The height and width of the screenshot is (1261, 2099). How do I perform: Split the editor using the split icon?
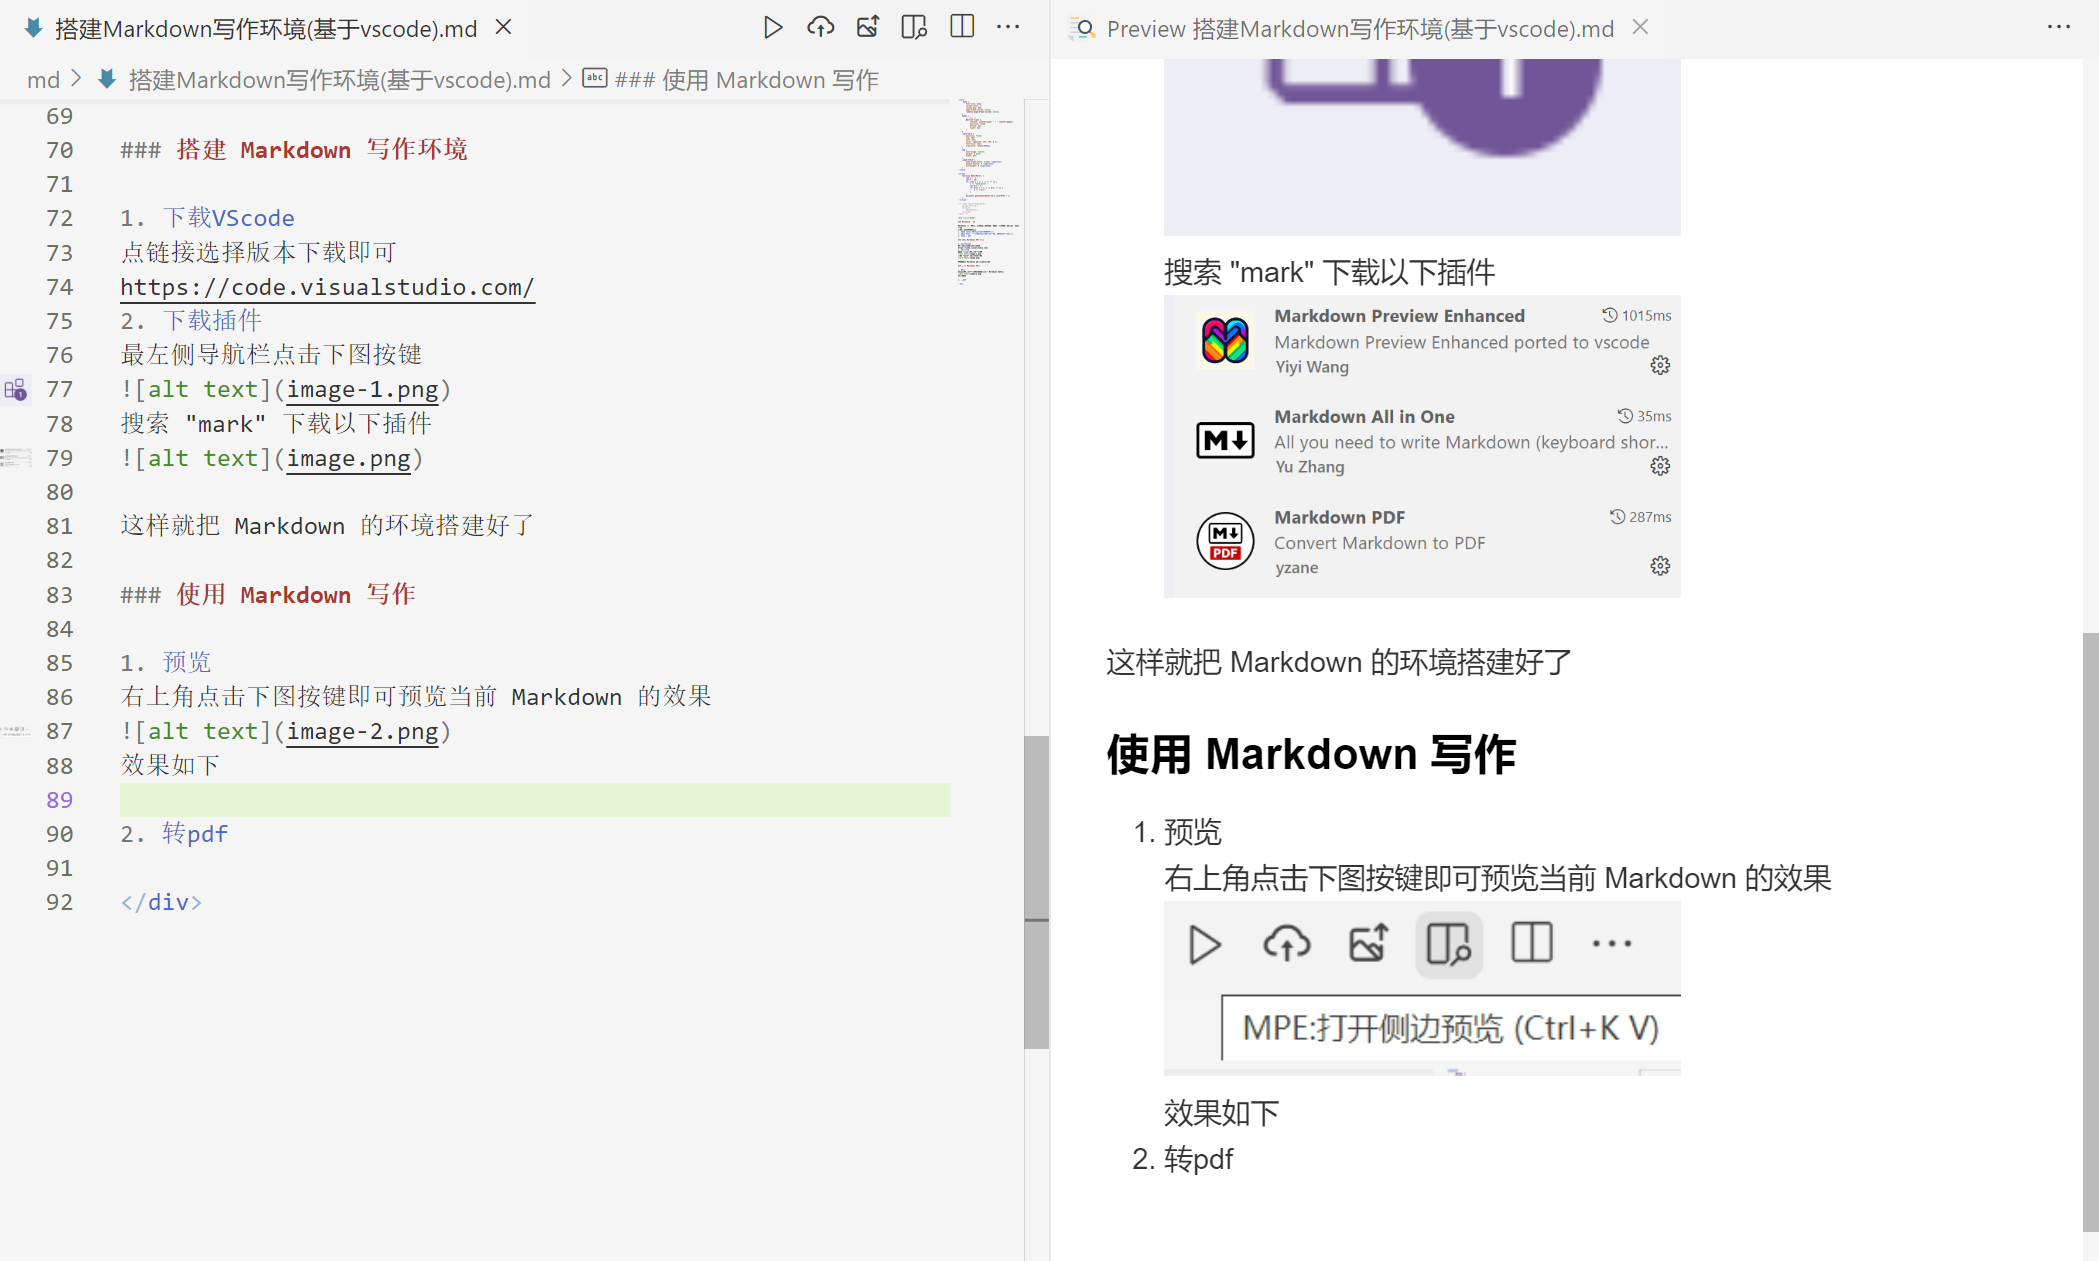pyautogui.click(x=960, y=27)
